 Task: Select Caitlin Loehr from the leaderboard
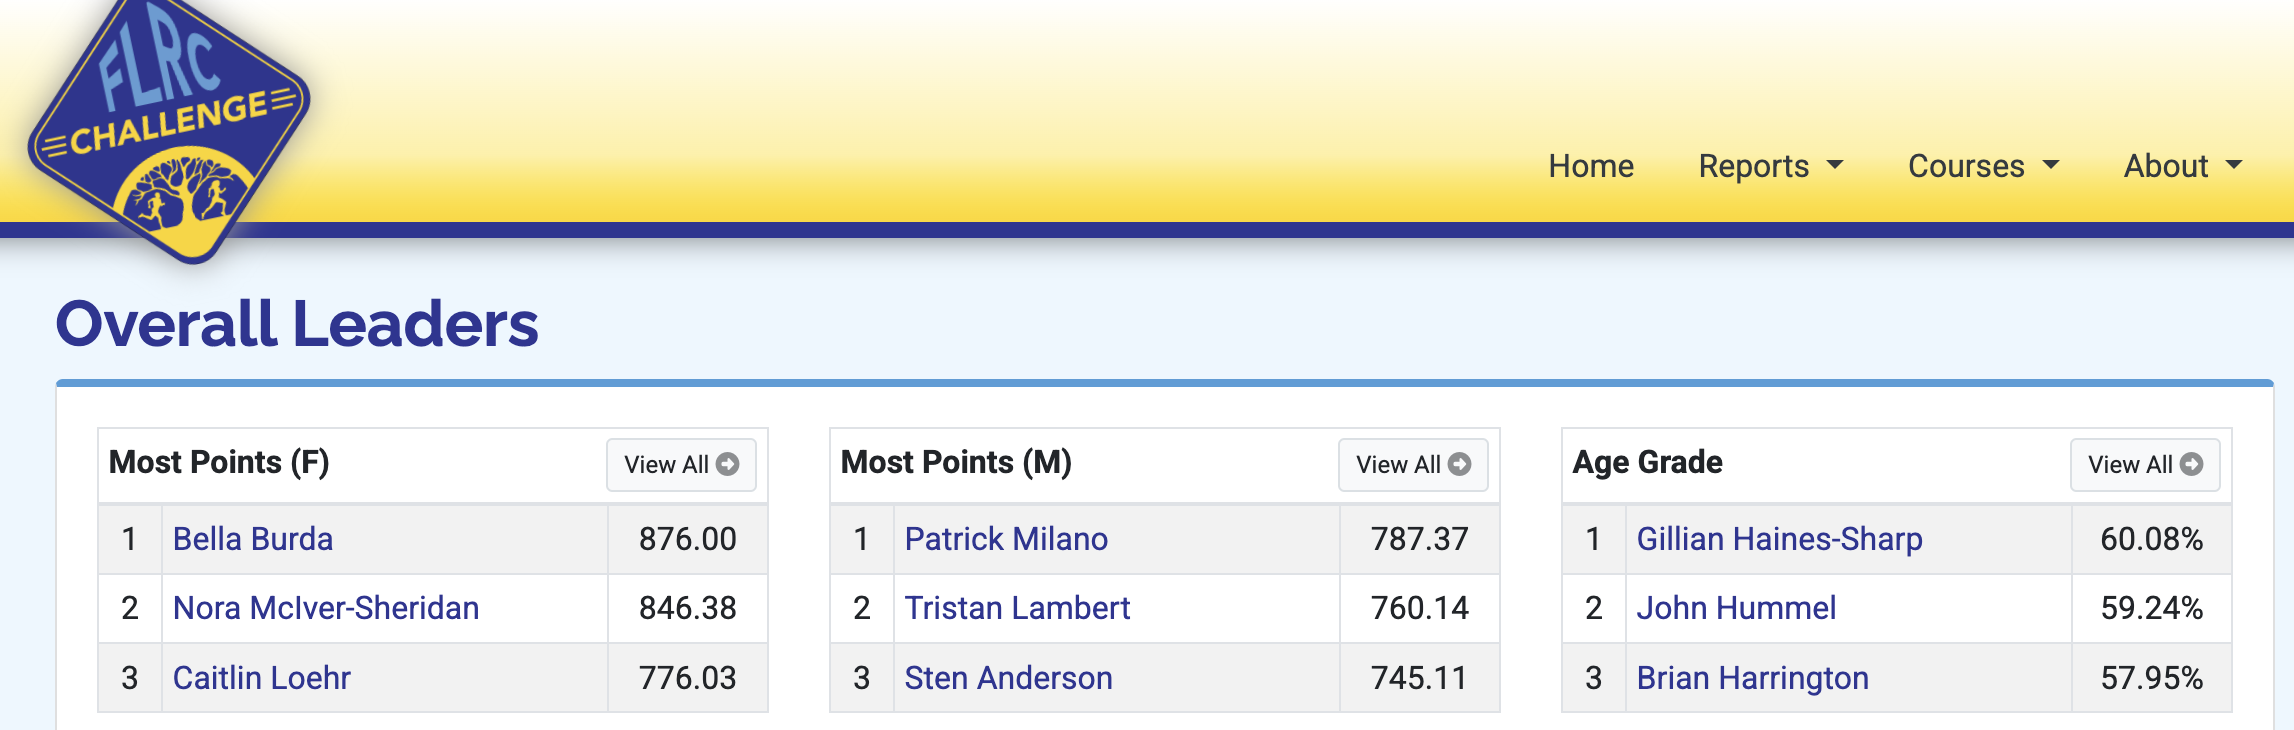point(262,678)
